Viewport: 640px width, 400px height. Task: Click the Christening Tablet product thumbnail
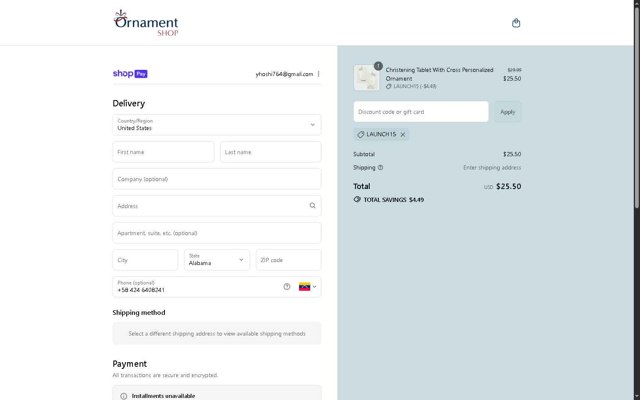click(367, 77)
